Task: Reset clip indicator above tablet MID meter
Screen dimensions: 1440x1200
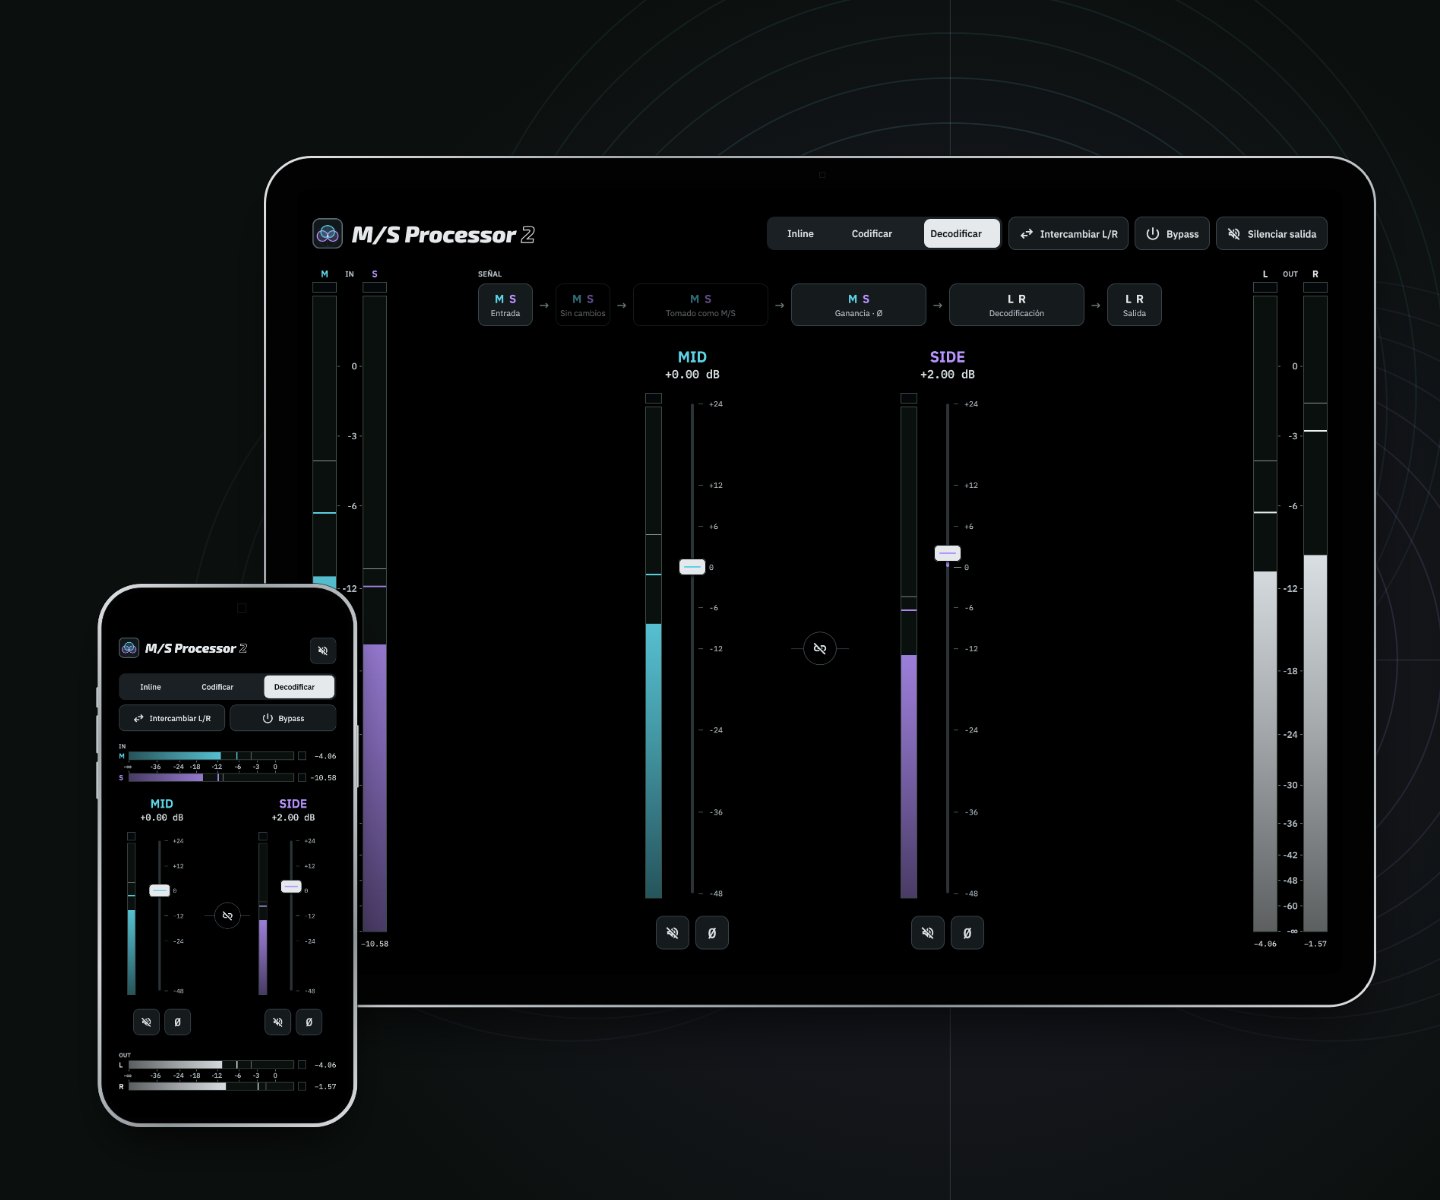Action: tap(653, 398)
